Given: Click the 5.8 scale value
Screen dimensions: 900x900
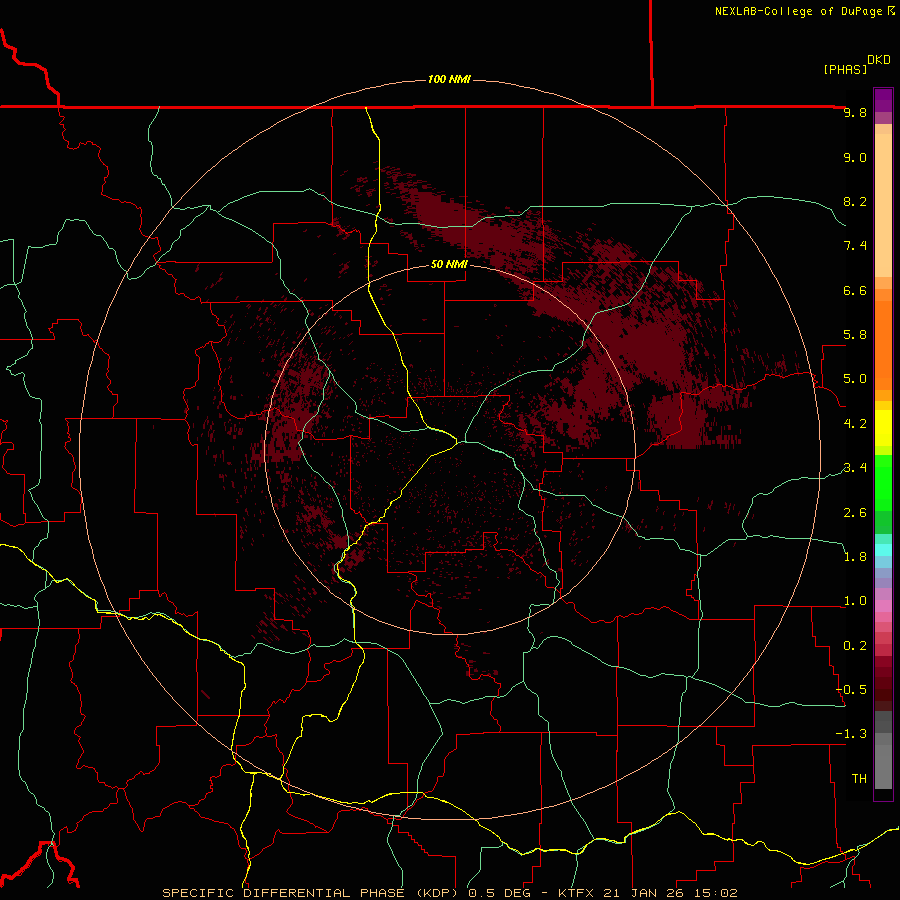Looking at the screenshot, I should (x=855, y=335).
